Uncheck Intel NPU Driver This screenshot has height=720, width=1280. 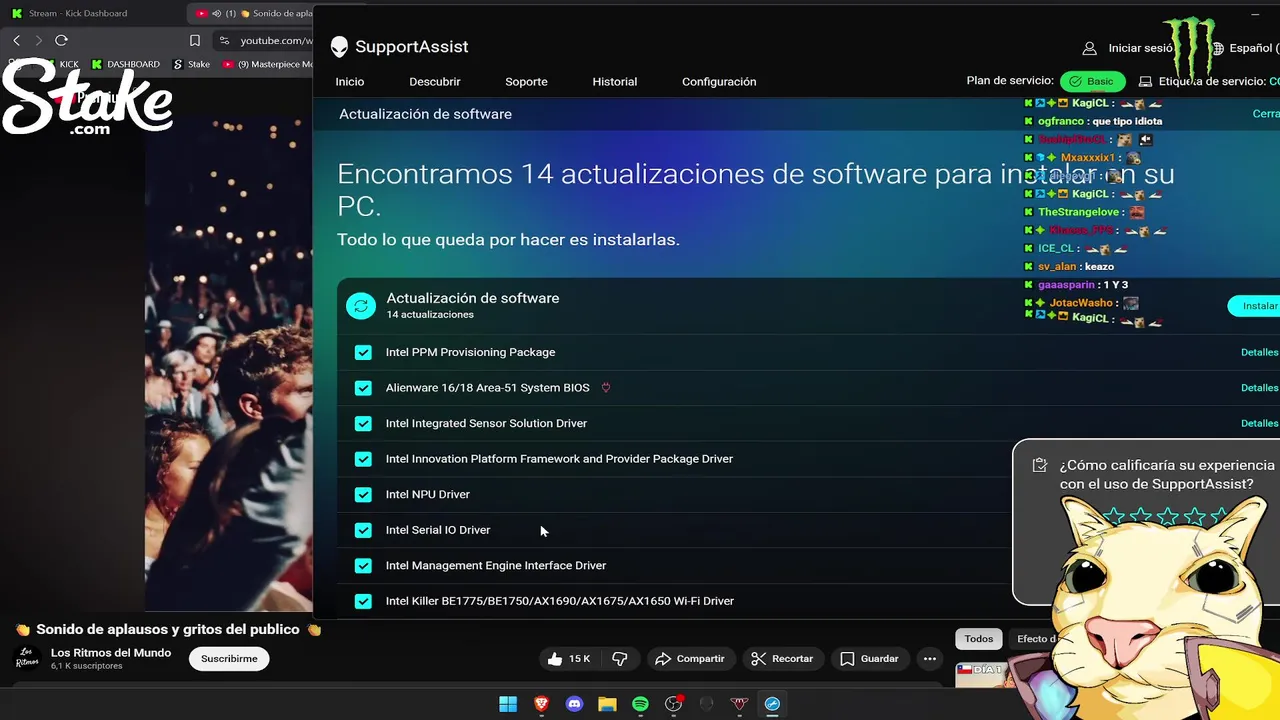click(363, 494)
